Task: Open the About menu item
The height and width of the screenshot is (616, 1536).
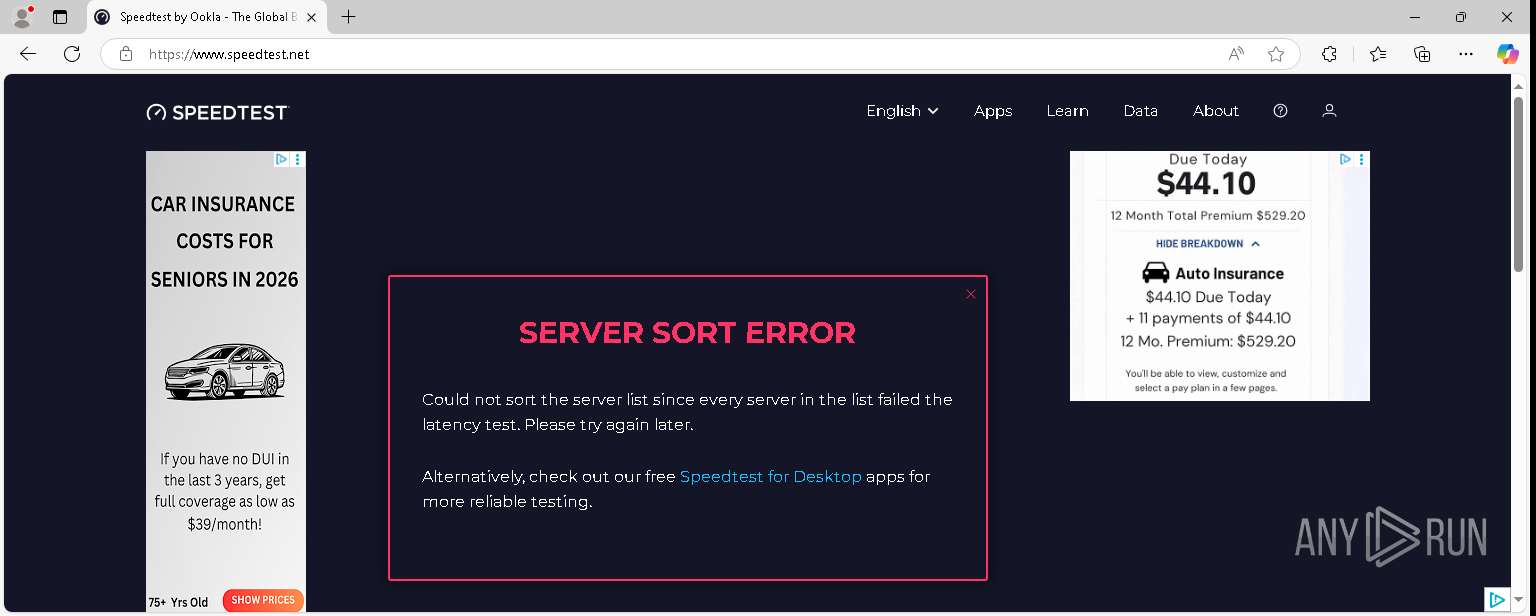Action: (1216, 111)
